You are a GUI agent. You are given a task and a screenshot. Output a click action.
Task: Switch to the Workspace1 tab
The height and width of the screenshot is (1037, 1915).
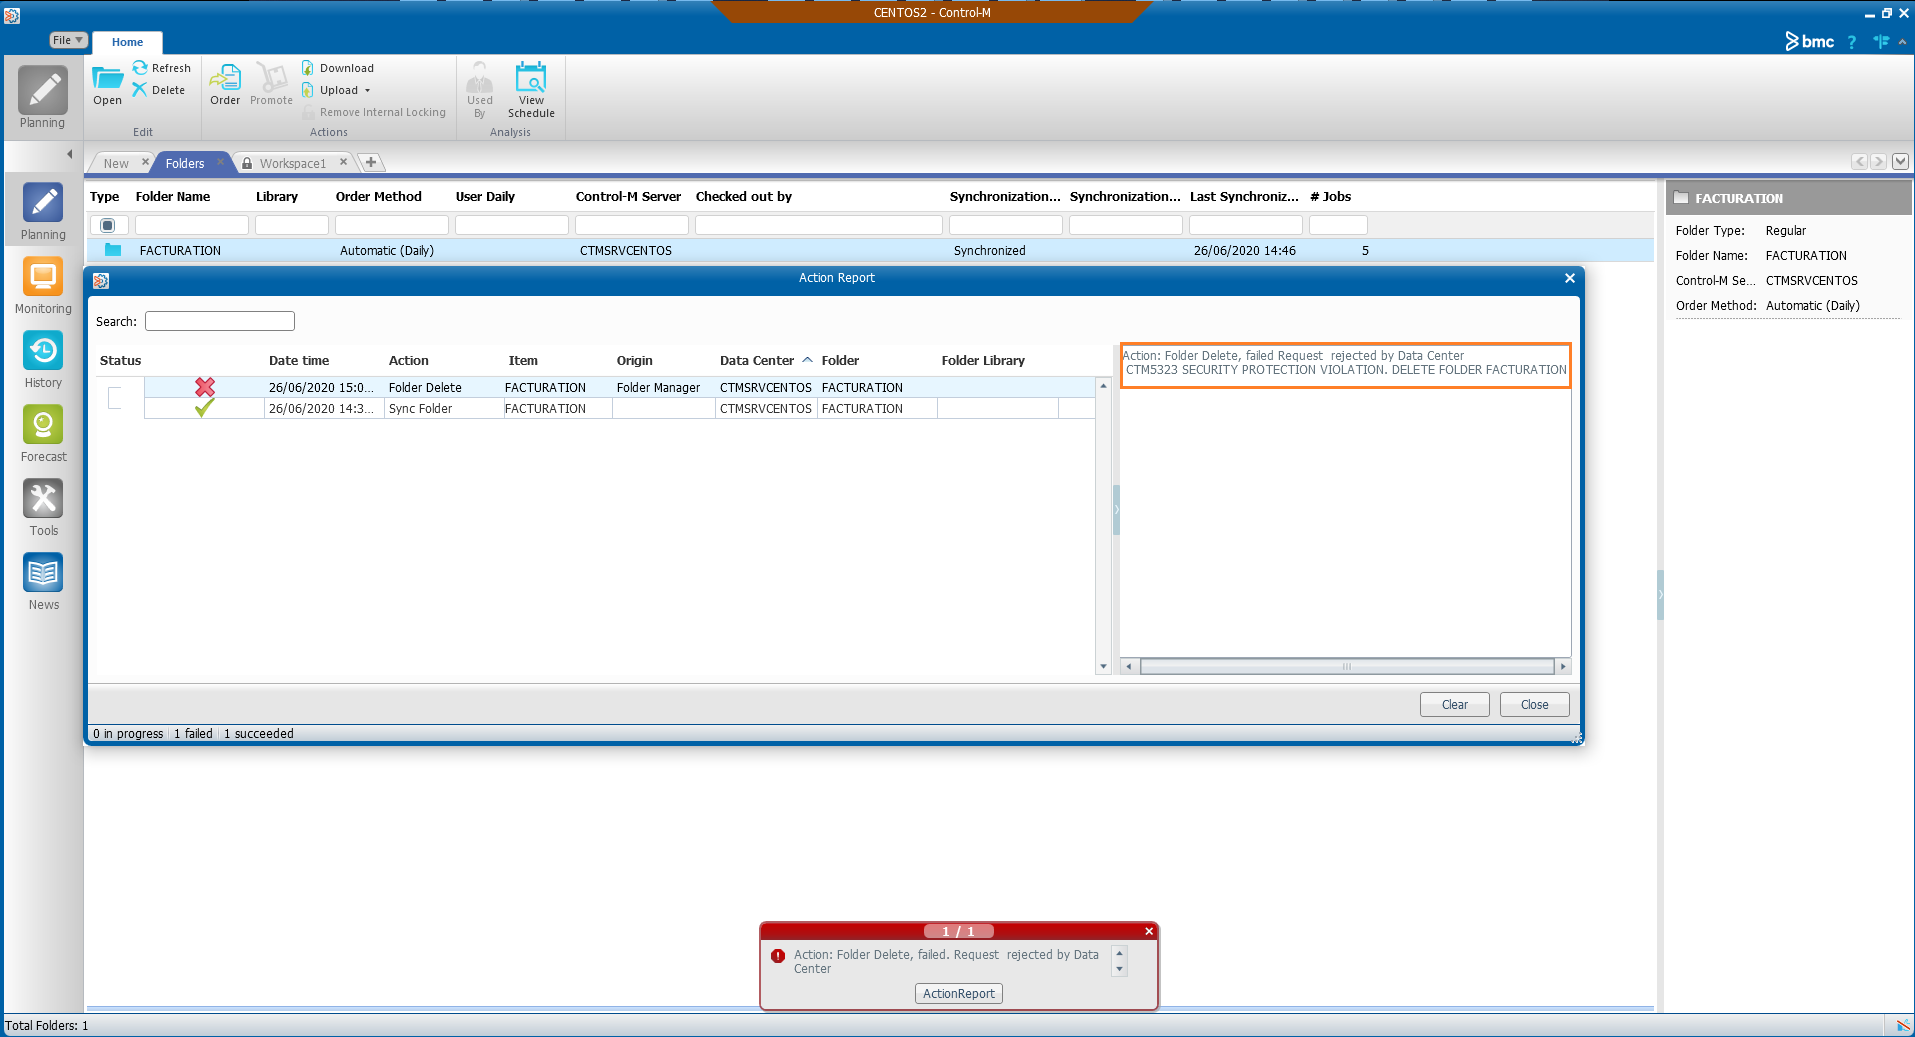coord(292,163)
